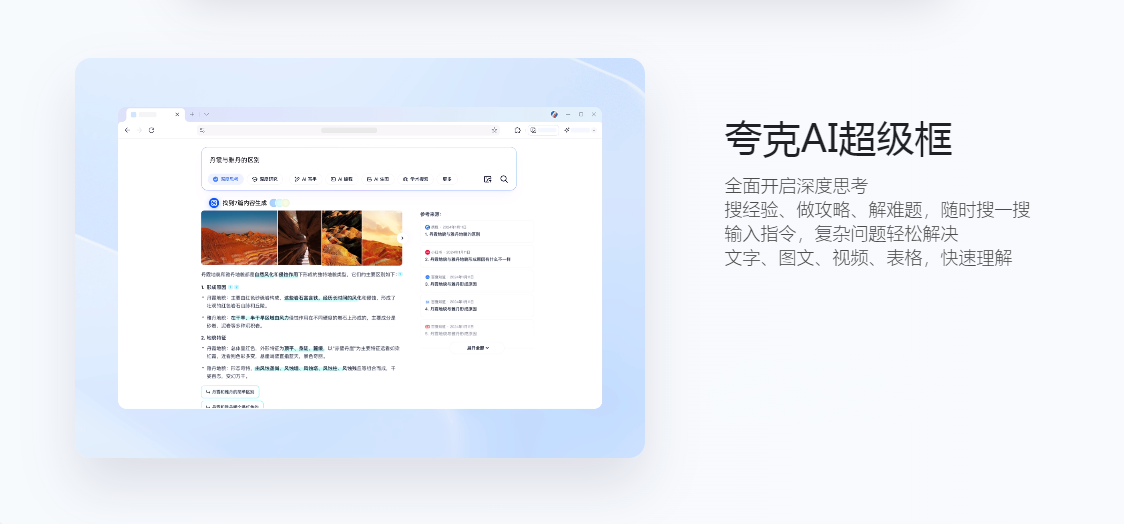Click the address bar URL field

(348, 130)
